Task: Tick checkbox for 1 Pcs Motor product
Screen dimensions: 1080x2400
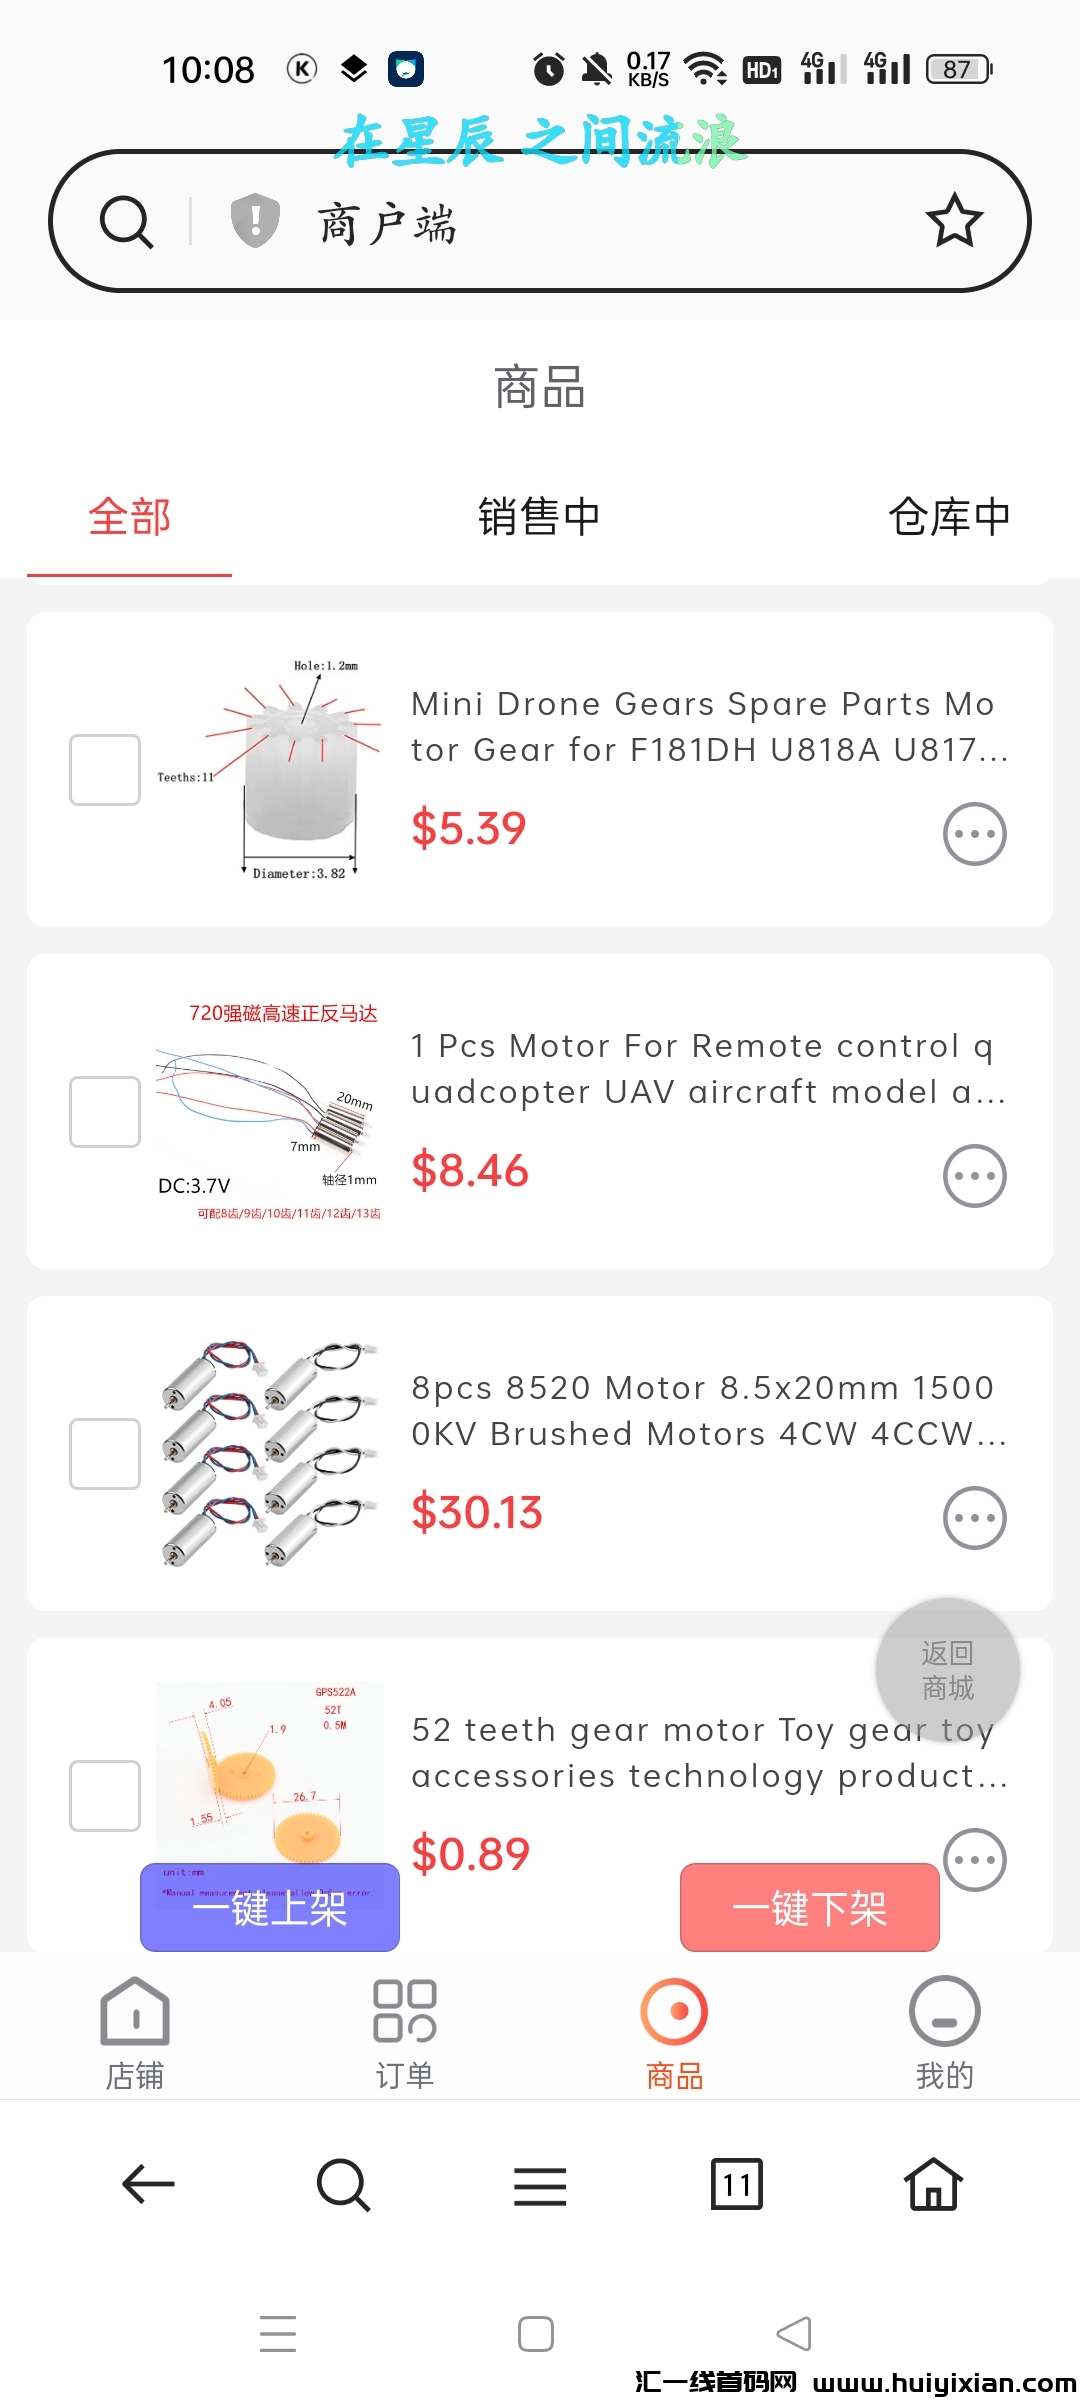Action: point(105,1112)
